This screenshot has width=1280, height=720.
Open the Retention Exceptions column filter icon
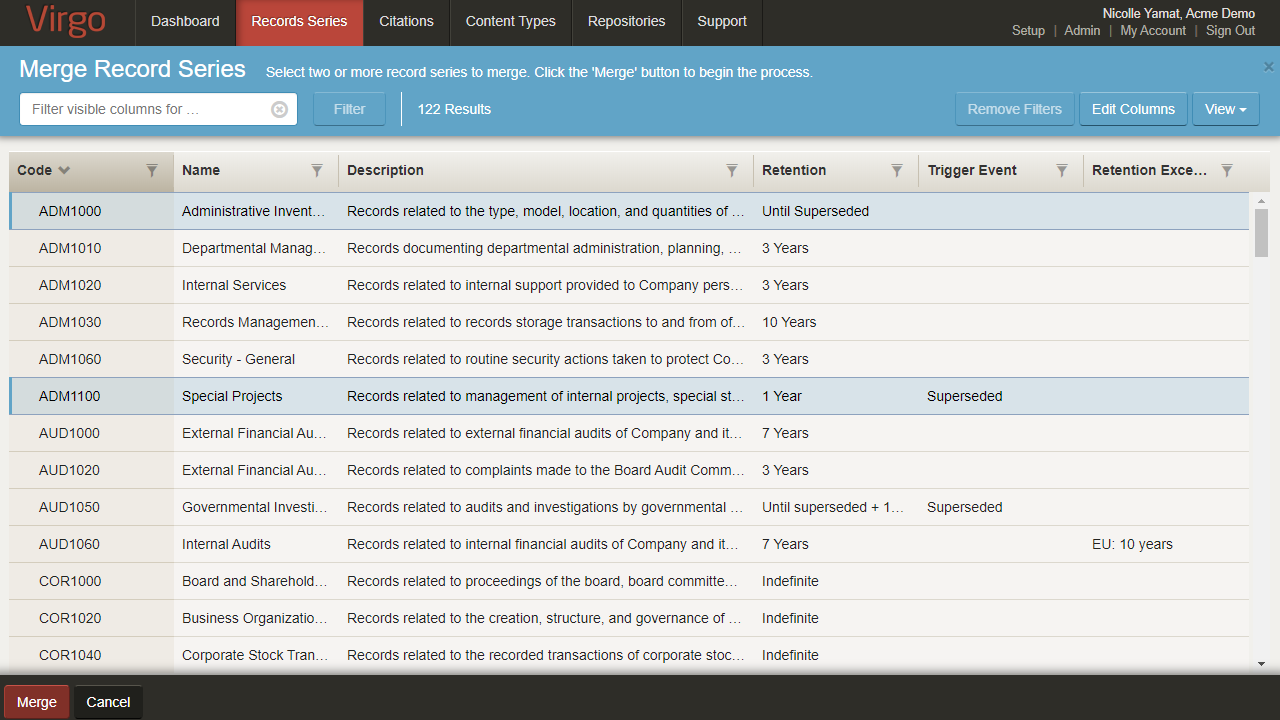(x=1227, y=171)
